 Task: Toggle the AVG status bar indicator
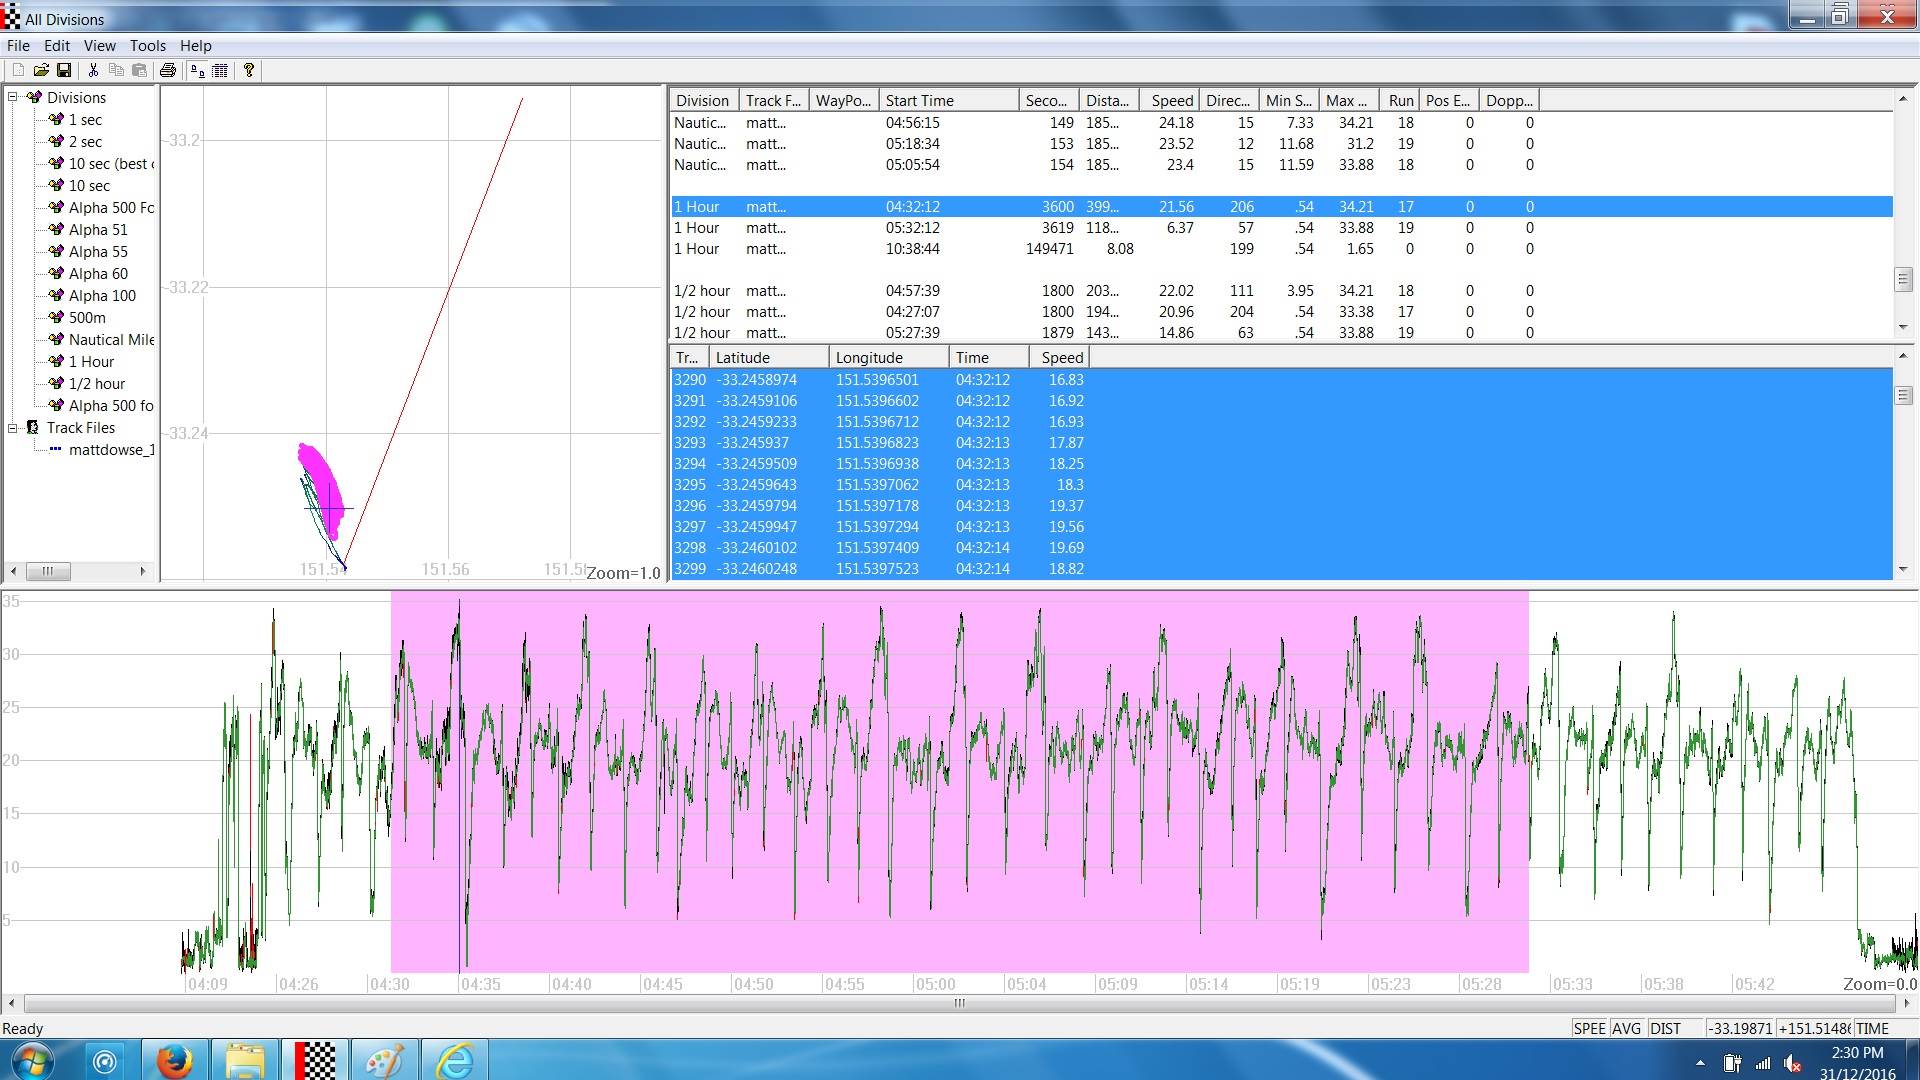1626,1028
